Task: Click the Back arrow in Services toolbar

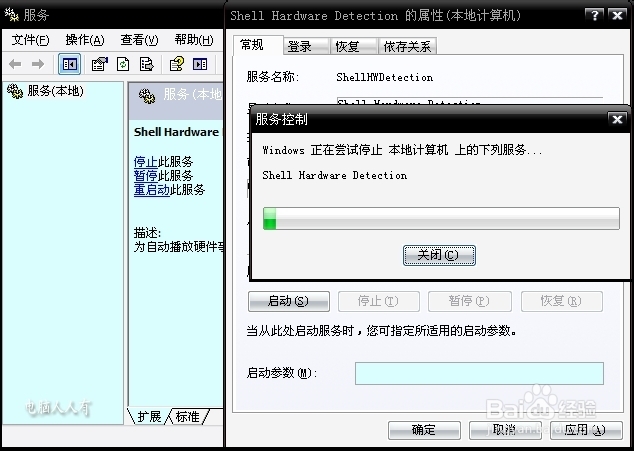Action: (x=15, y=64)
